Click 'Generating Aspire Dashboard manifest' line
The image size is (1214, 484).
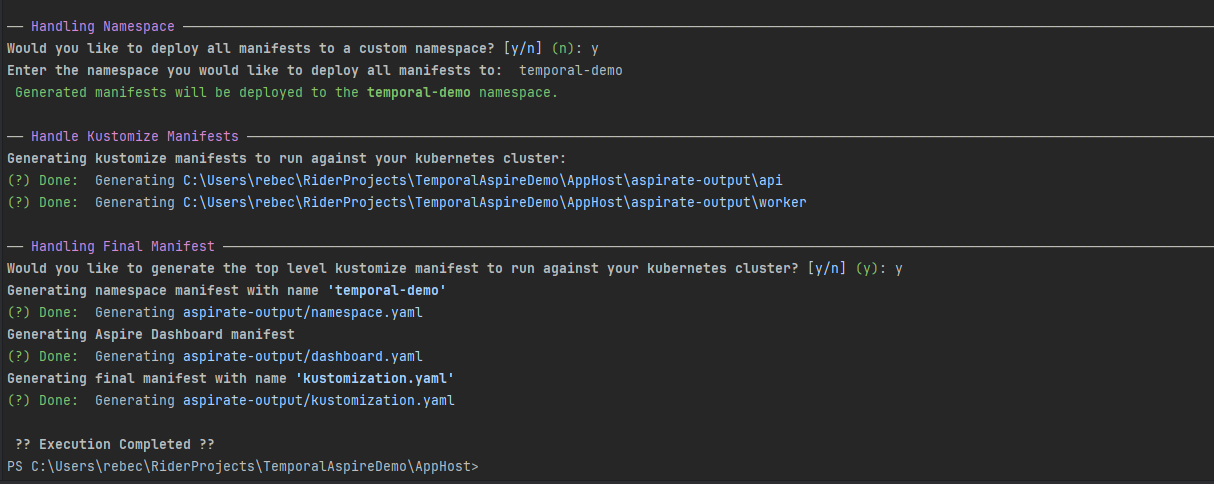[x=151, y=334]
